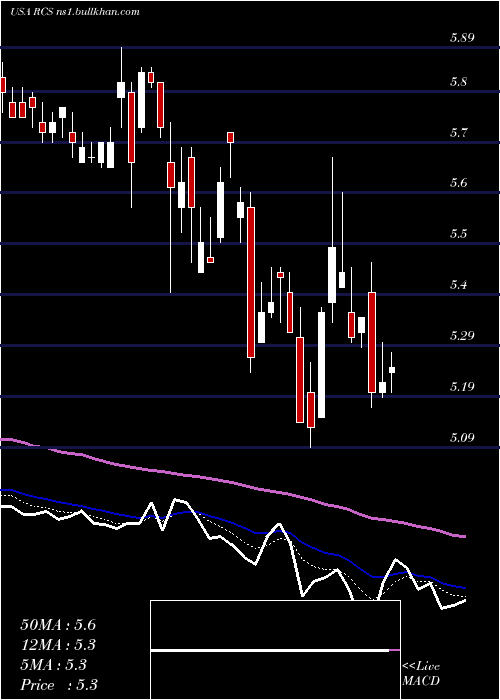Image resolution: width=500 pixels, height=700 pixels.
Task: Click the 'USA RCS ns1.bullkhan.com' chart title
Action: pyautogui.click(x=75, y=12)
